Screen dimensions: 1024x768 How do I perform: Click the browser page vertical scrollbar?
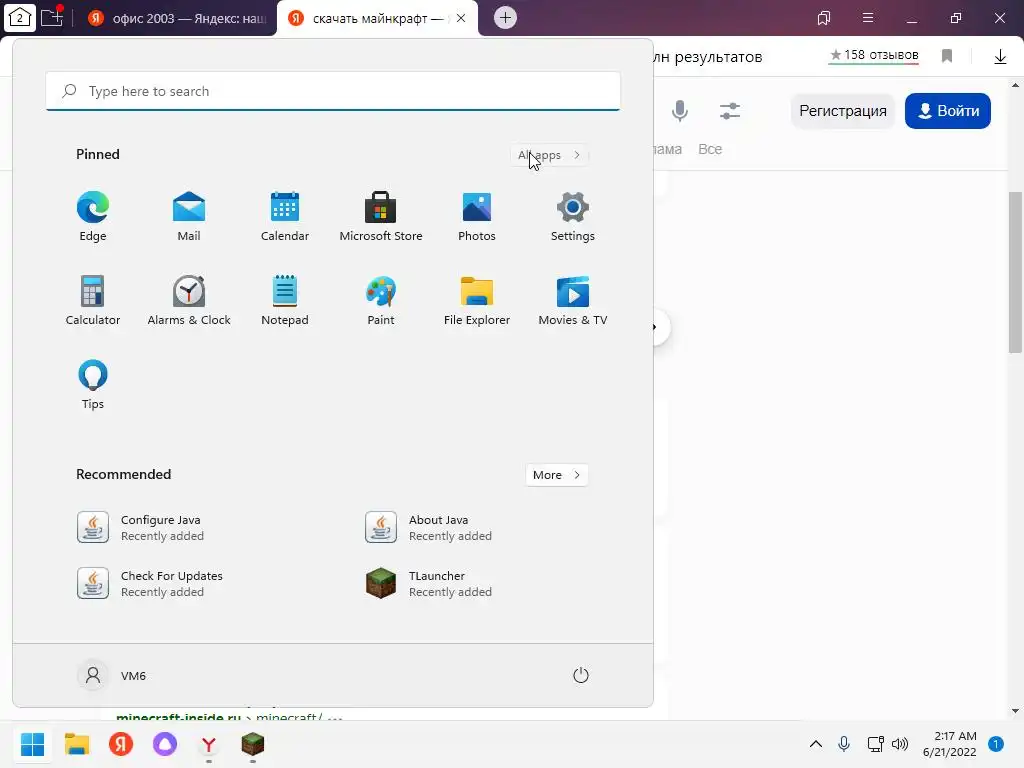click(1015, 272)
